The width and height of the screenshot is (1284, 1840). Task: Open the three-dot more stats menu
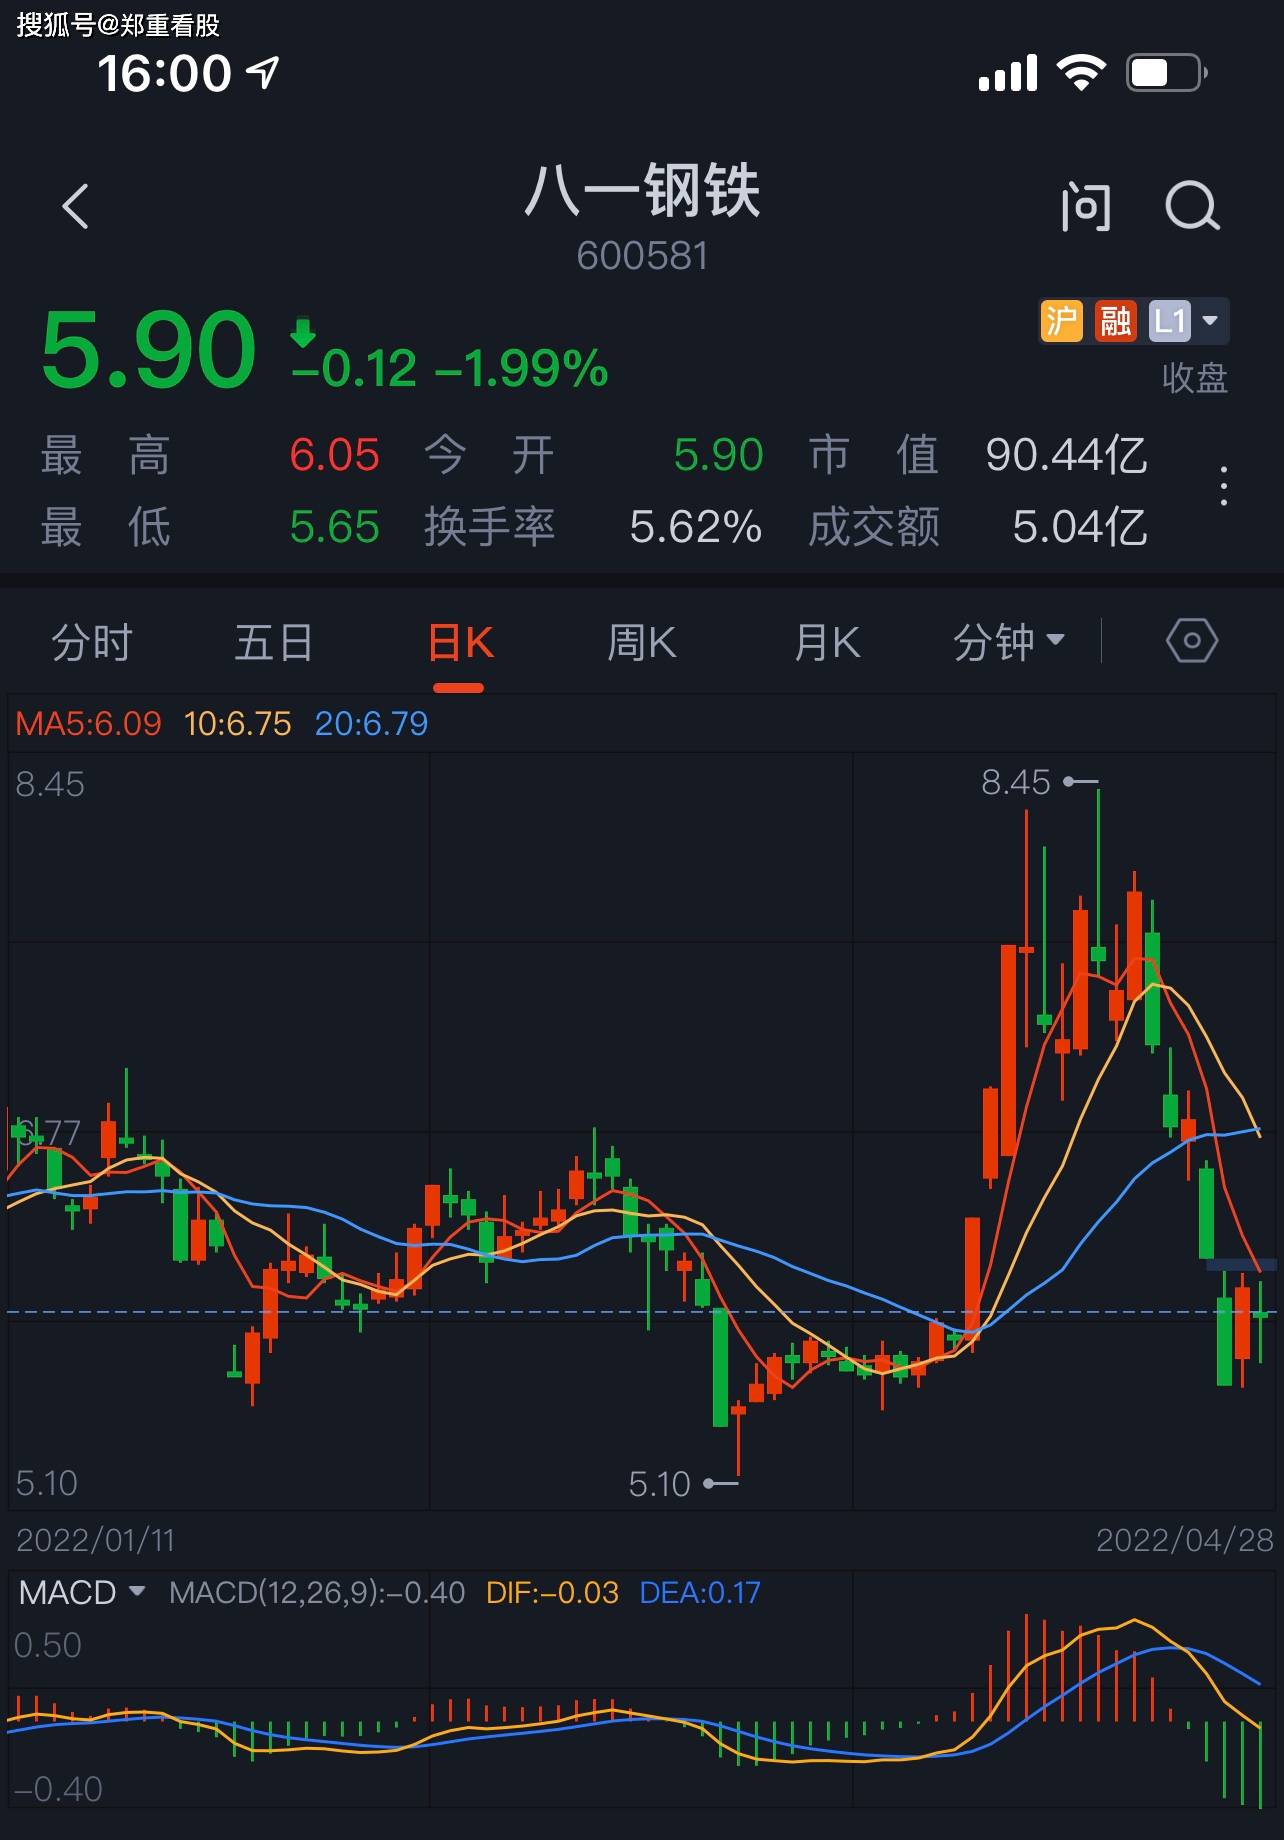(x=1224, y=486)
